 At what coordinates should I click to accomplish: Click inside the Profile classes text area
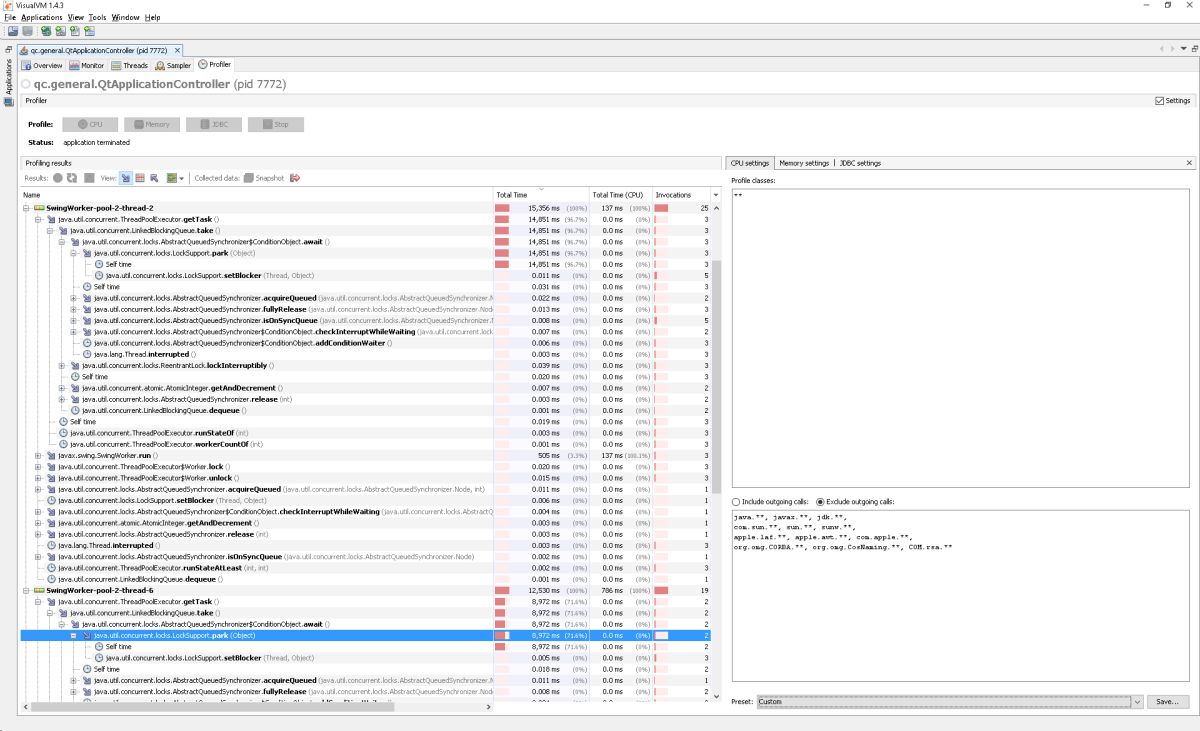tap(960, 338)
